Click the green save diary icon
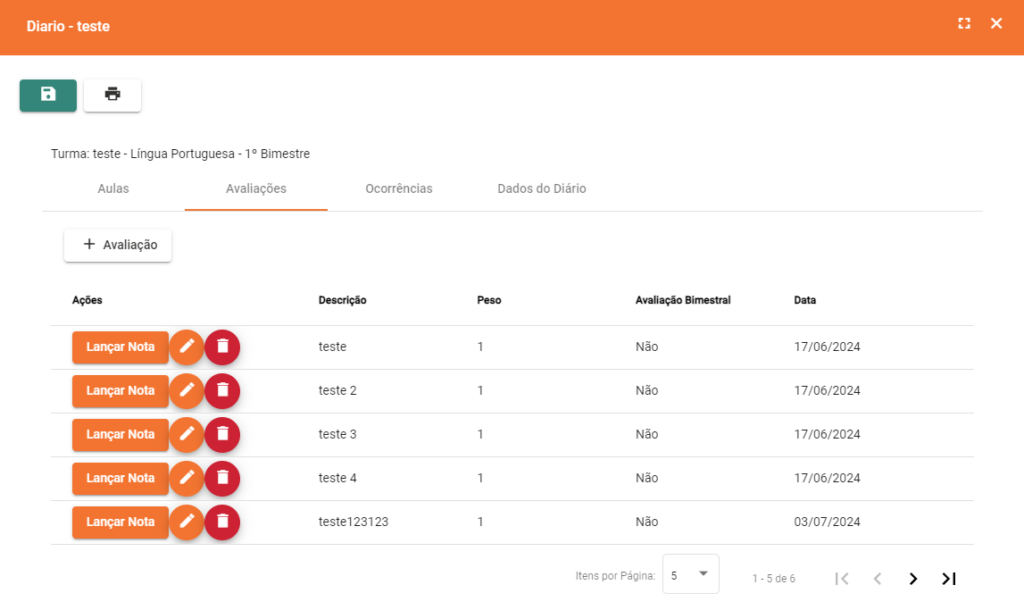Screen dimensions: 1024x610 point(48,95)
